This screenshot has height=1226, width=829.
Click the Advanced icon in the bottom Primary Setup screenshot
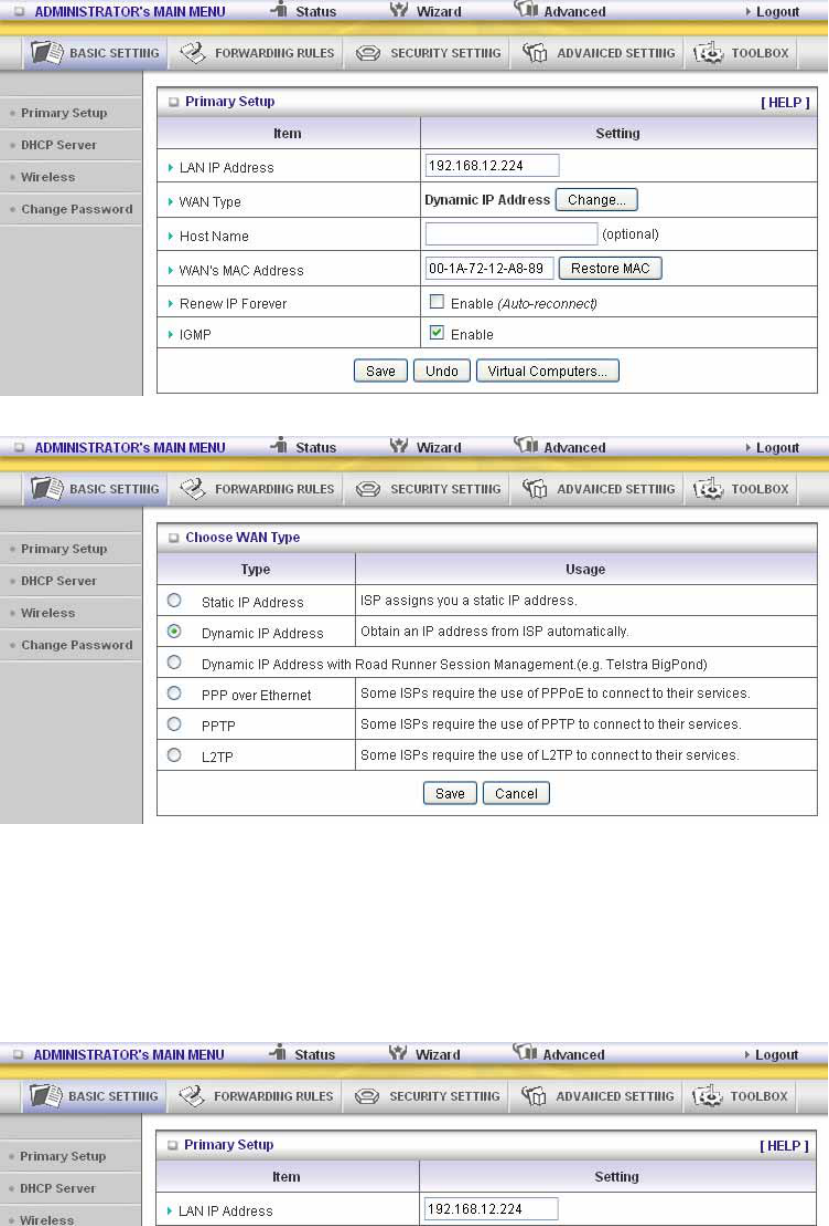point(525,1053)
